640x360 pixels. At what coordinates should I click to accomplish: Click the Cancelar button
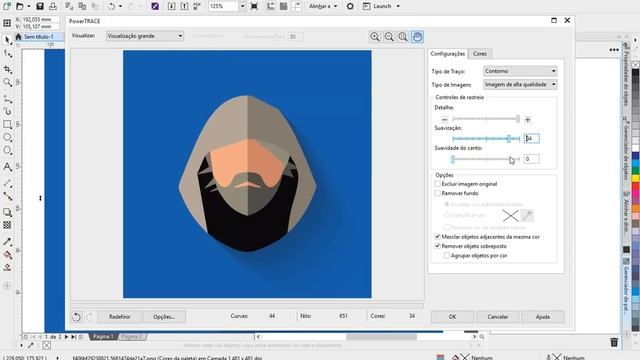[498, 317]
